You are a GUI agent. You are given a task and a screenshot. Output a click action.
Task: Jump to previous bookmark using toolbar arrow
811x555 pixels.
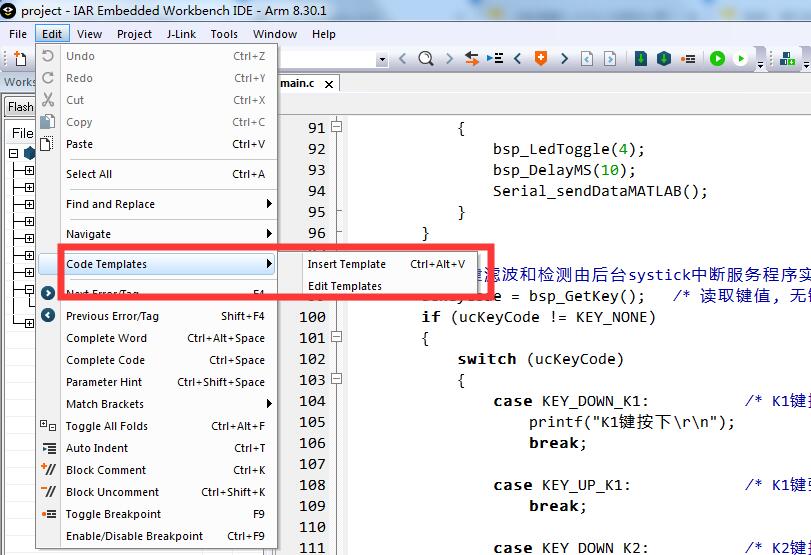click(x=517, y=58)
